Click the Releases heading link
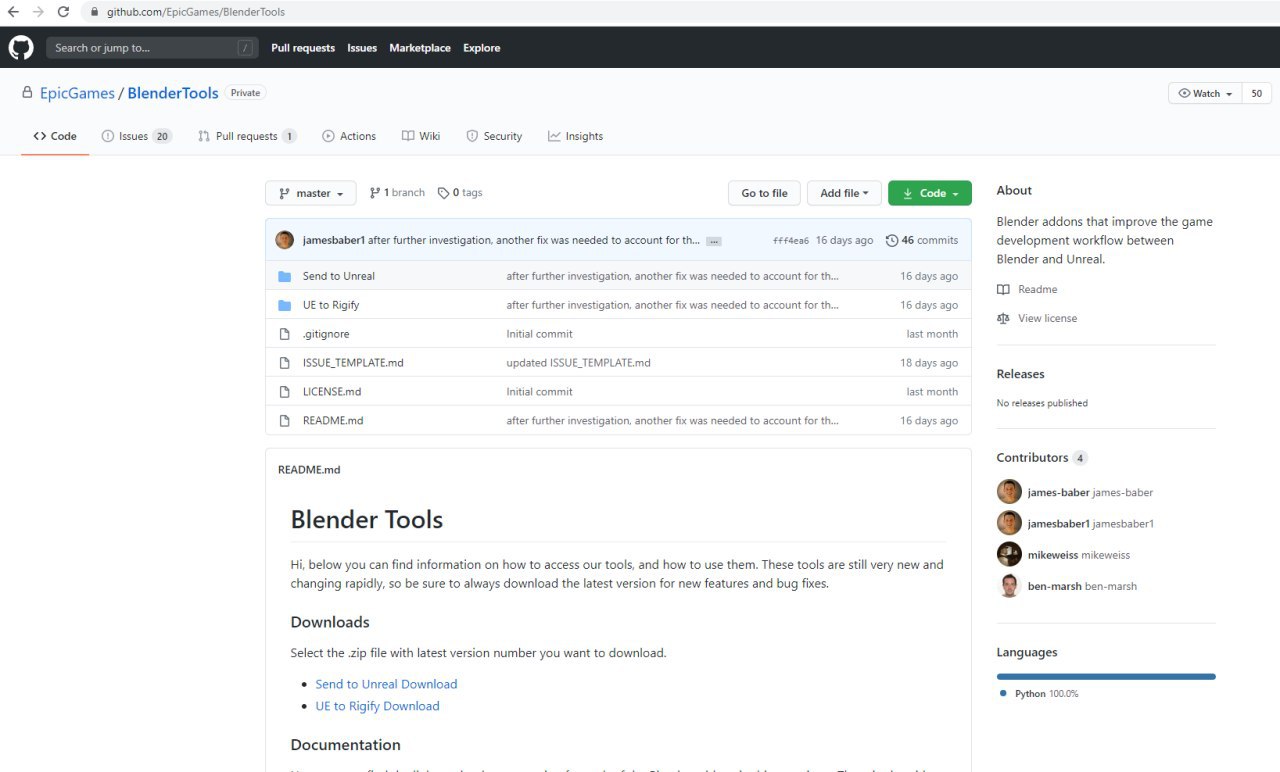1280x772 pixels. click(x=1020, y=374)
